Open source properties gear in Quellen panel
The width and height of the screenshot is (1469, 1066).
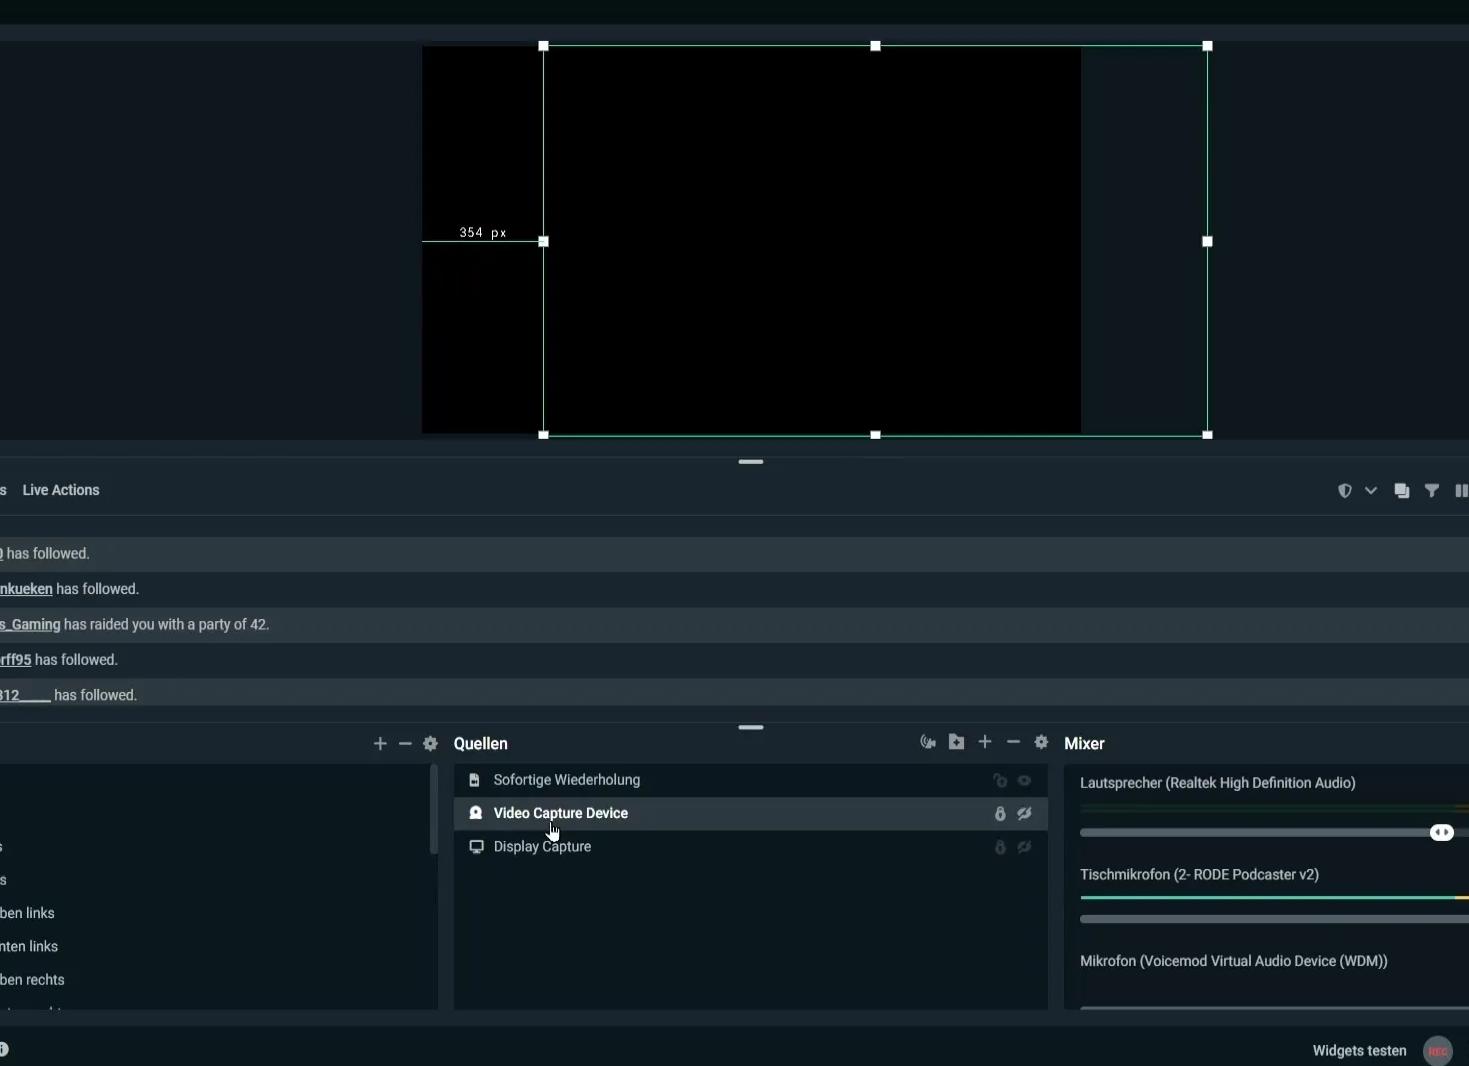(1041, 742)
